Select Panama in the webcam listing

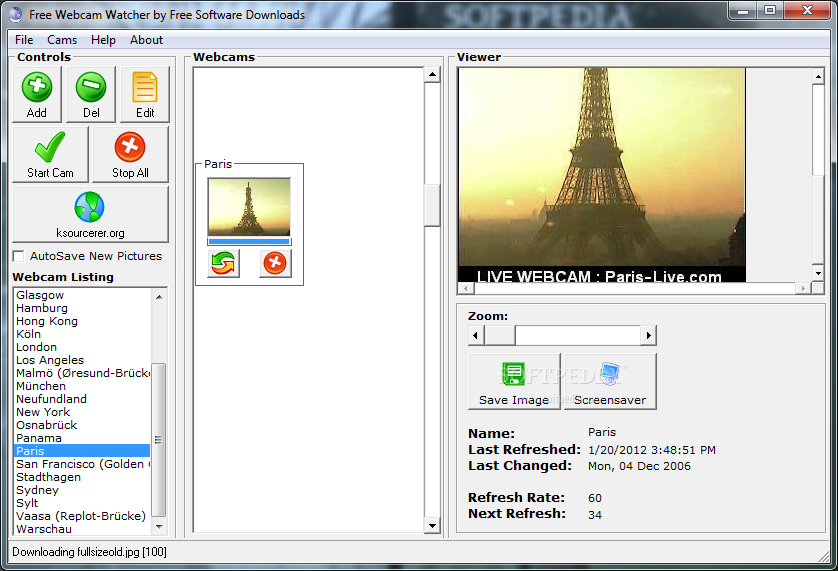(x=82, y=438)
